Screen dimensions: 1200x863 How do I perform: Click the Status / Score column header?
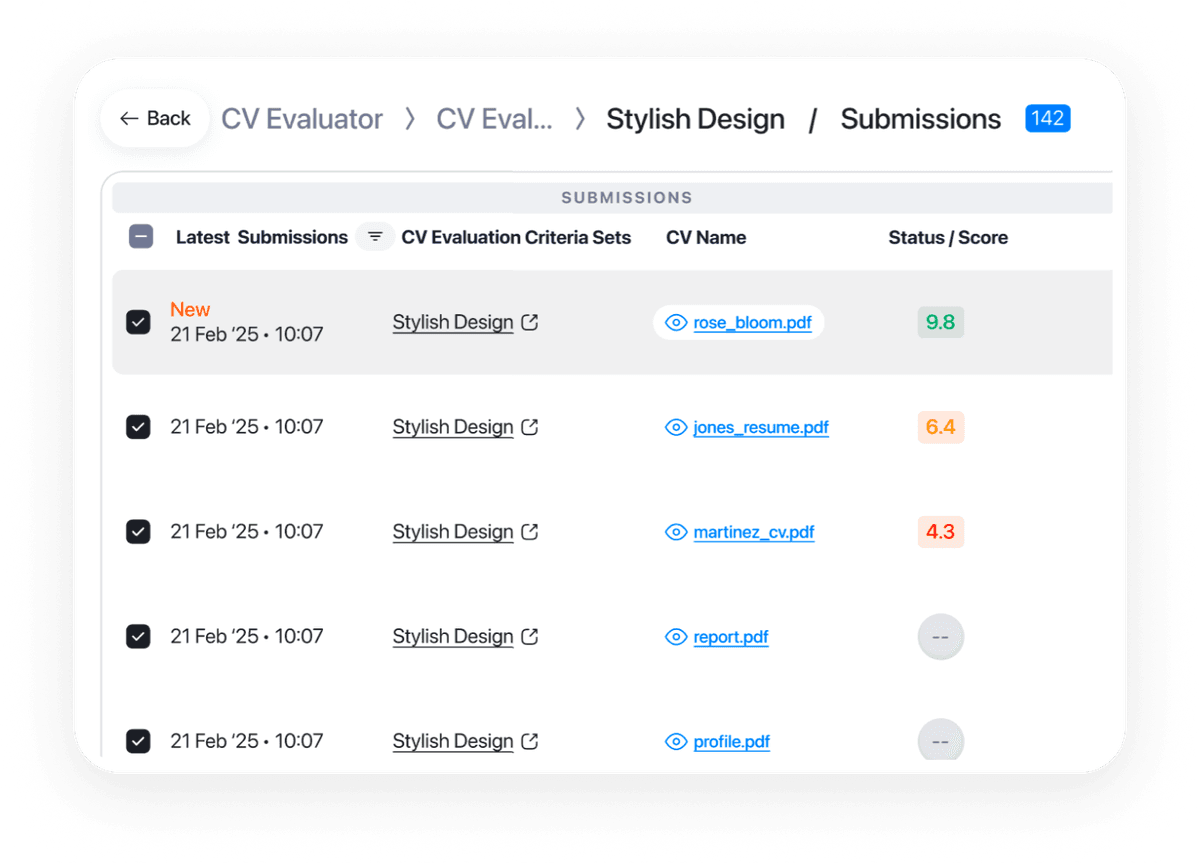(948, 237)
